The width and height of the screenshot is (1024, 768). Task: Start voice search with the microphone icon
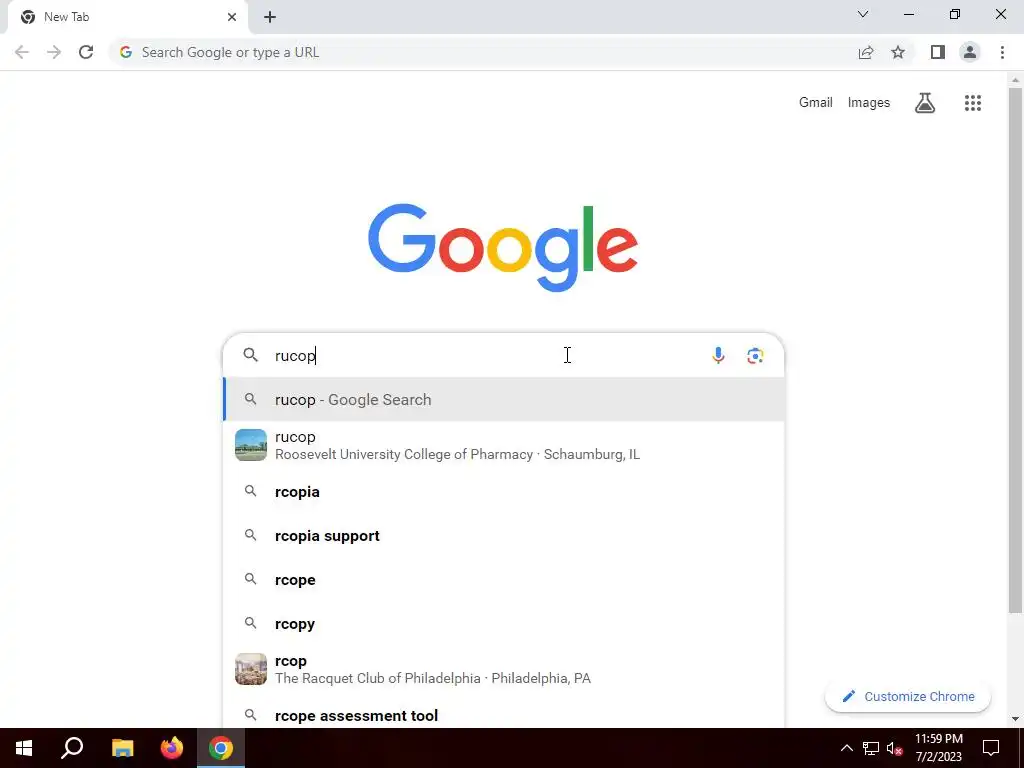[x=718, y=355]
